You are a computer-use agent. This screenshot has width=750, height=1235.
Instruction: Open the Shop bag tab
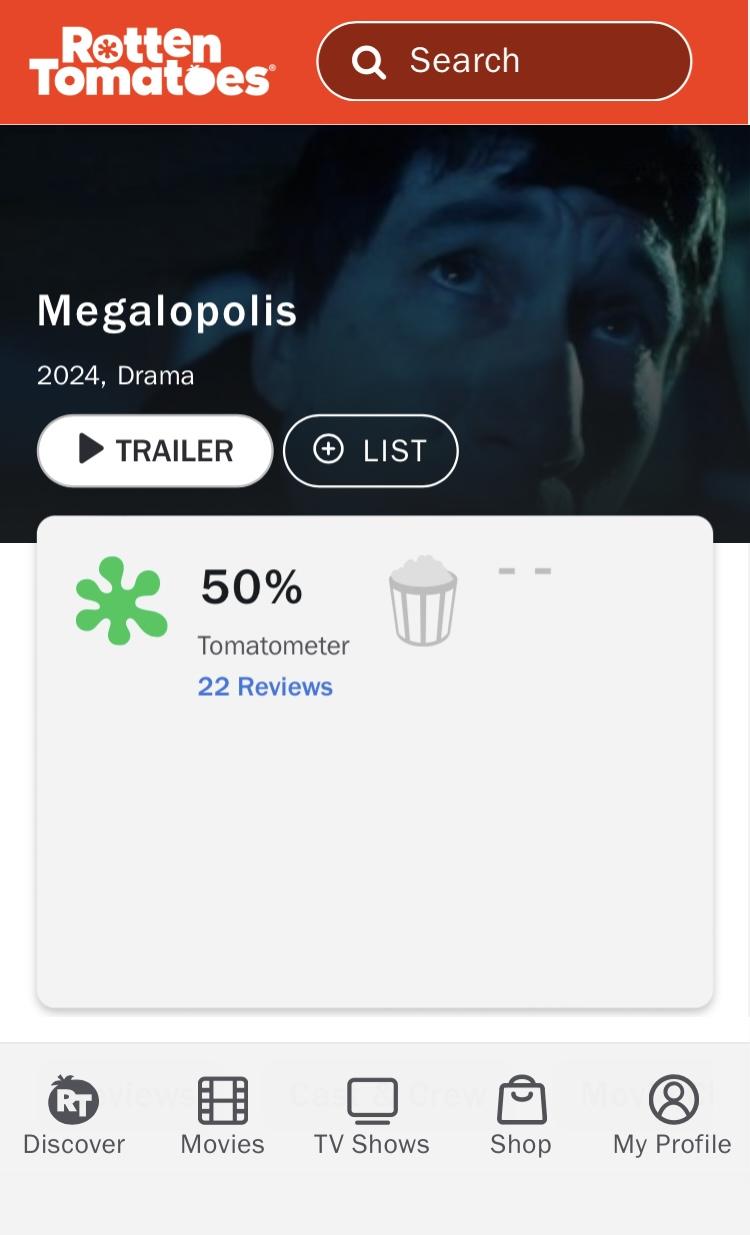(x=521, y=1116)
